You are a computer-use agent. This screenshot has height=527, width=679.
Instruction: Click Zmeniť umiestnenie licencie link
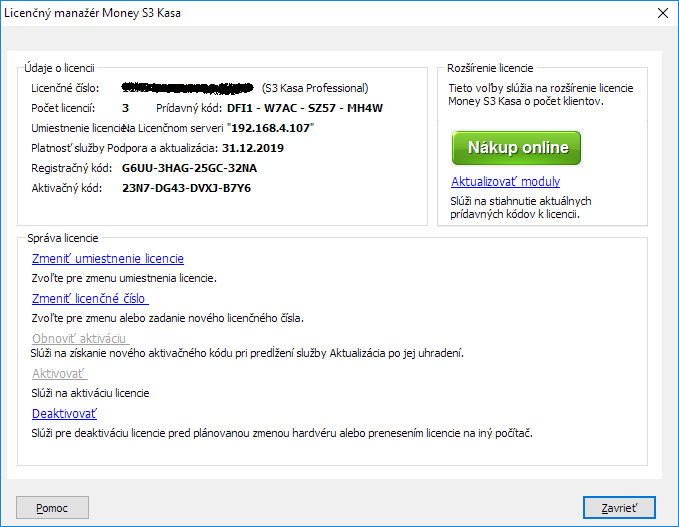pos(108,259)
